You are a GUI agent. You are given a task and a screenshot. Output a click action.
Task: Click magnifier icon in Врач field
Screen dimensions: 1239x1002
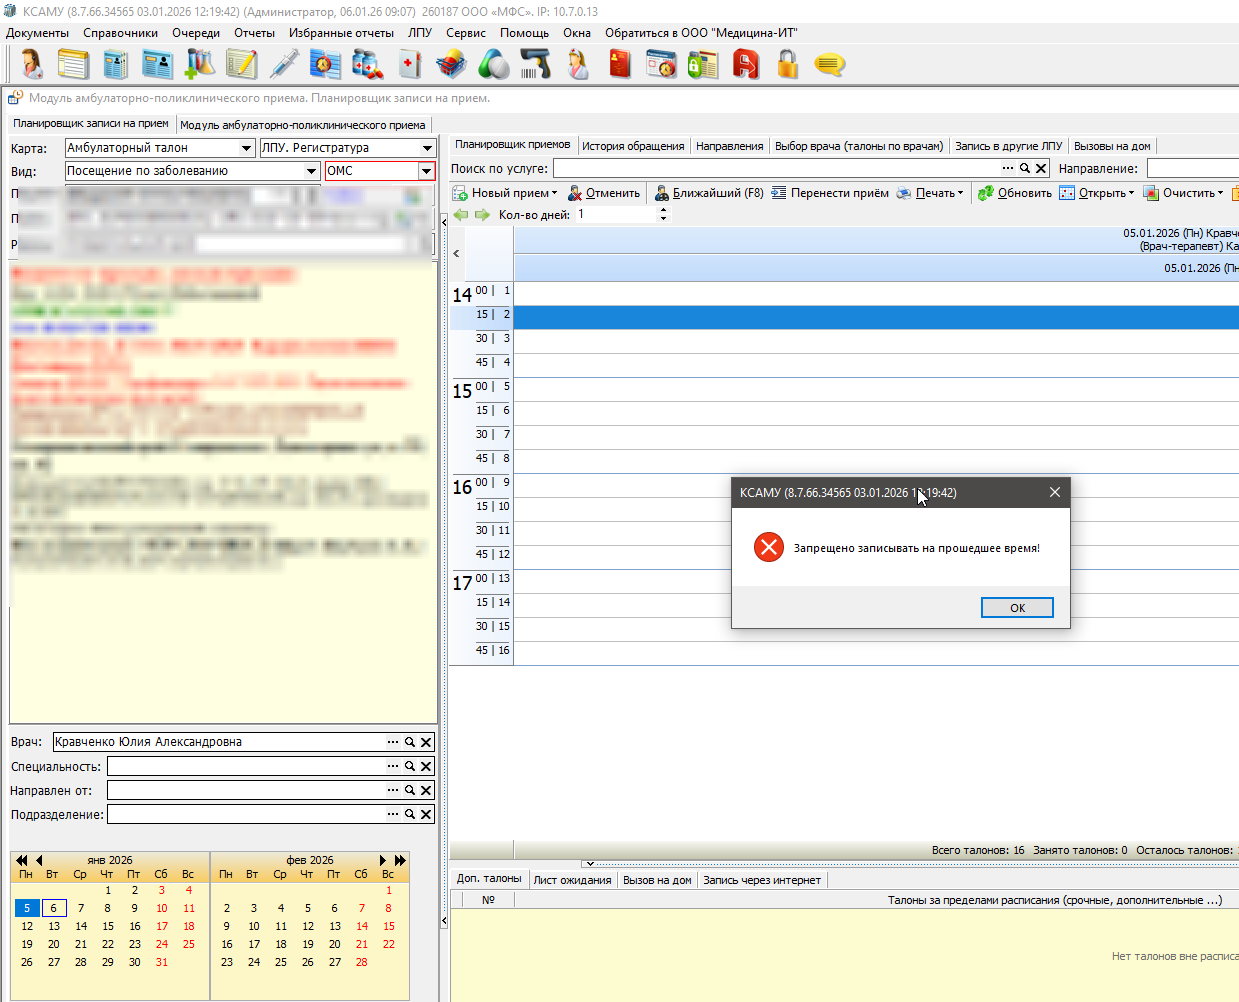pos(409,742)
